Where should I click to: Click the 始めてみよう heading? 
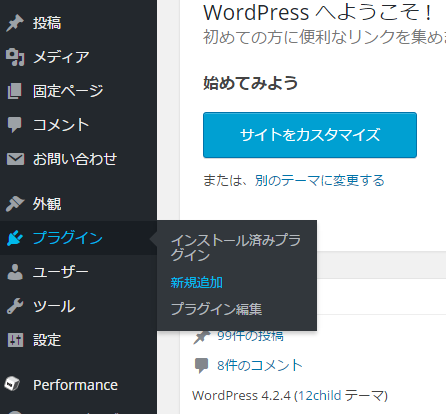point(250,83)
